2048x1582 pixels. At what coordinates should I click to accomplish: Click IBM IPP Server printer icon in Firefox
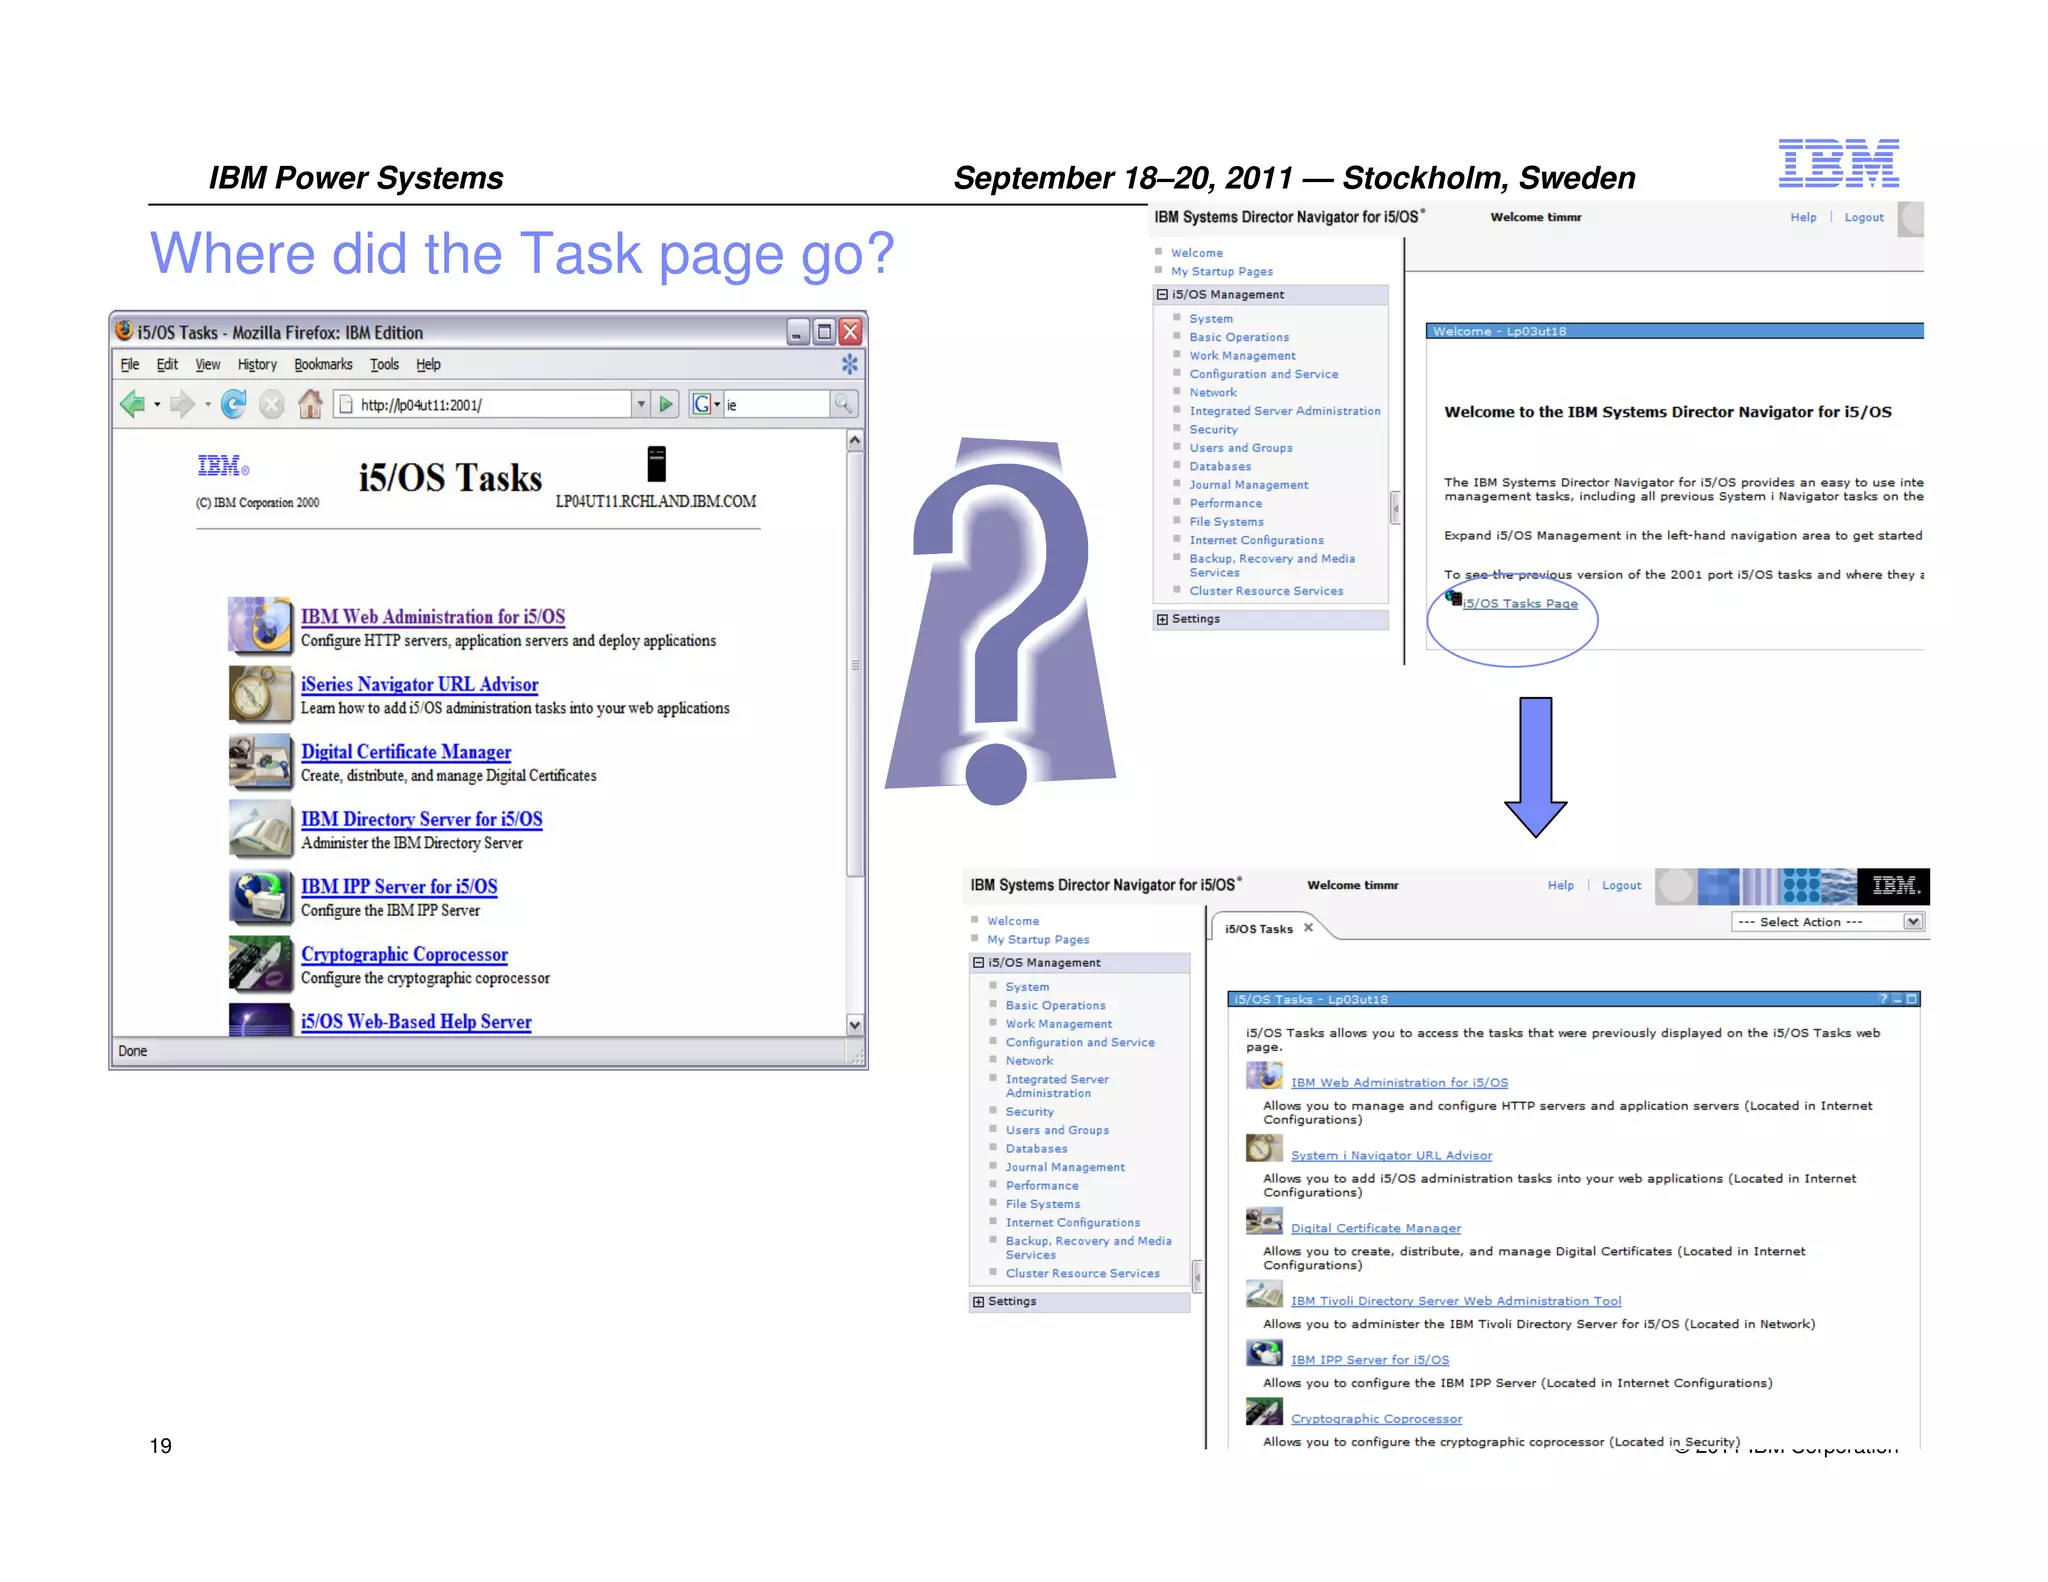point(260,895)
